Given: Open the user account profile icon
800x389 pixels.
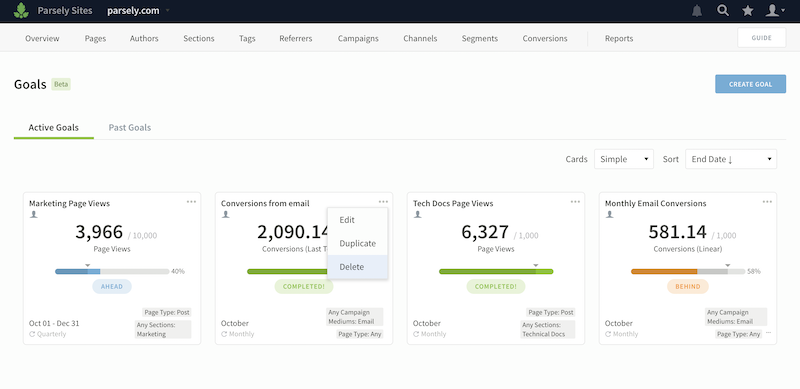Looking at the screenshot, I should pyautogui.click(x=775, y=10).
